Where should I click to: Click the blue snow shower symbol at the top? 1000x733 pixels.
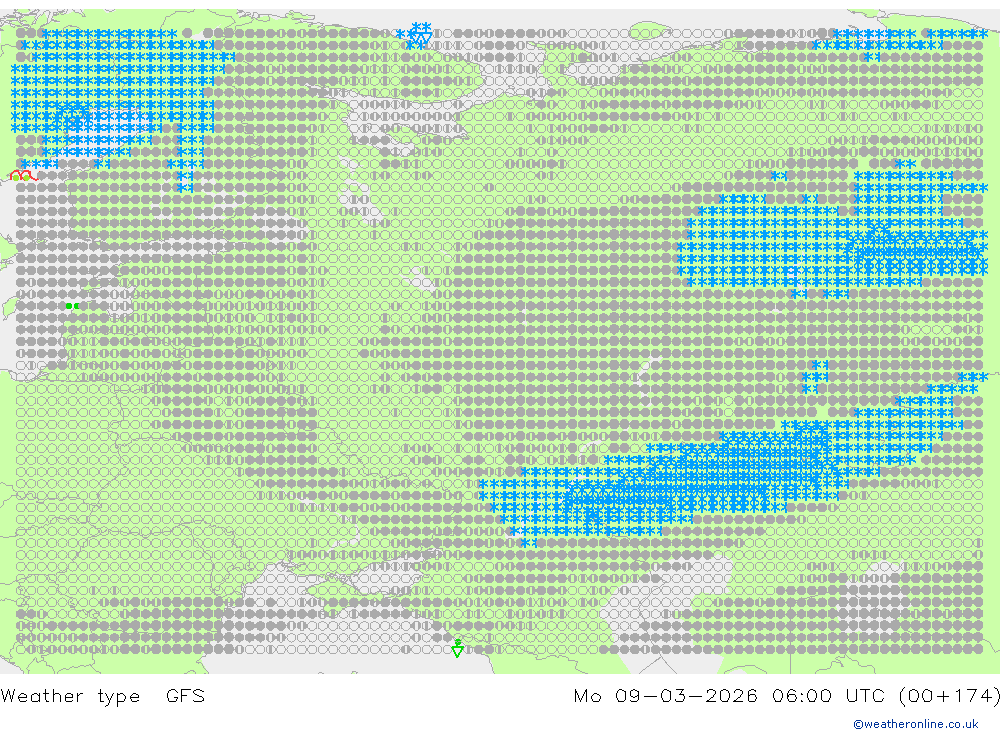(x=420, y=34)
